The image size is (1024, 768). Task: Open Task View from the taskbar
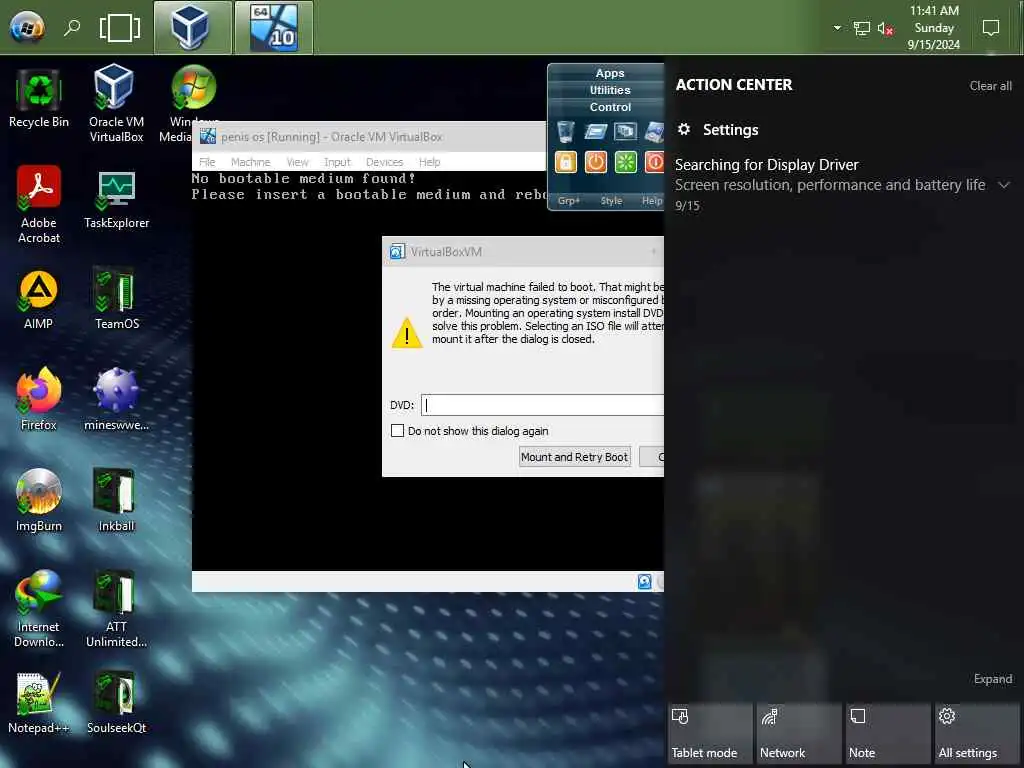[x=120, y=28]
